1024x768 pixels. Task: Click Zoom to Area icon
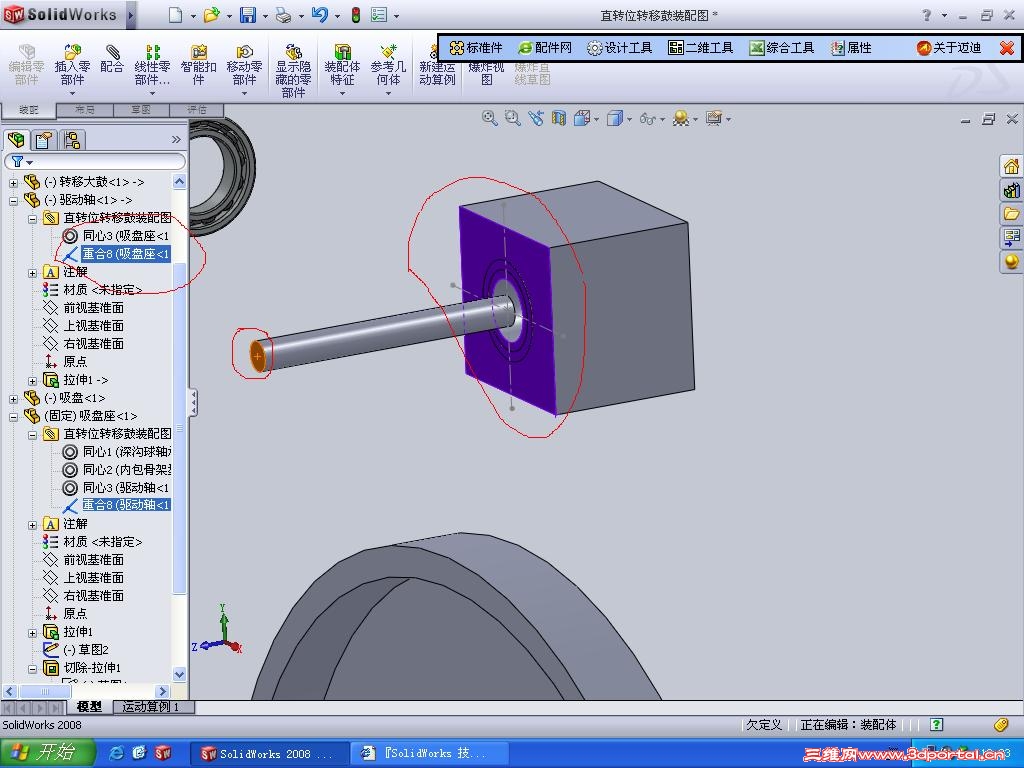point(513,118)
